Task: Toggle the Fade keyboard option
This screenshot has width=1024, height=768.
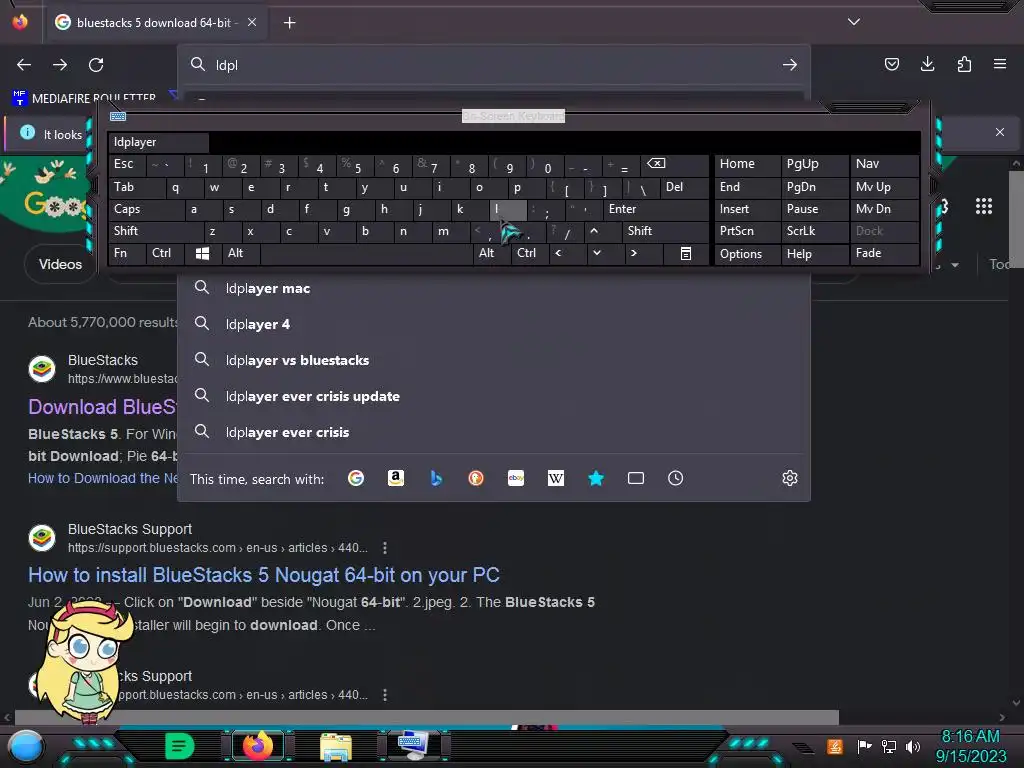Action: [884, 253]
